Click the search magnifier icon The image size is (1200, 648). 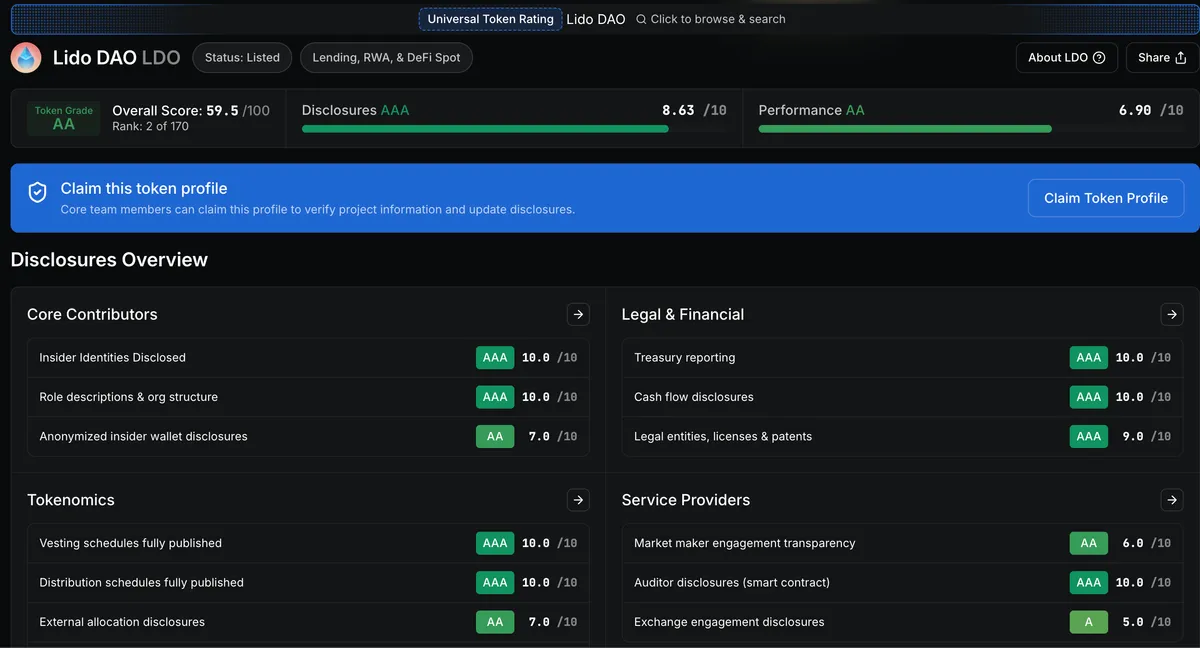641,19
